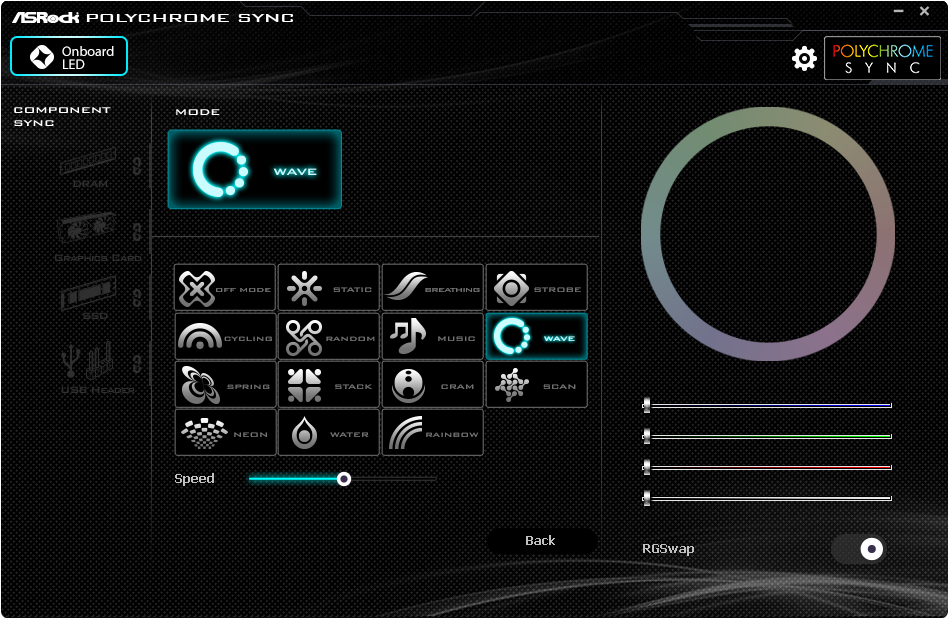
Task: Select the Neon lighting mode
Action: [x=225, y=433]
